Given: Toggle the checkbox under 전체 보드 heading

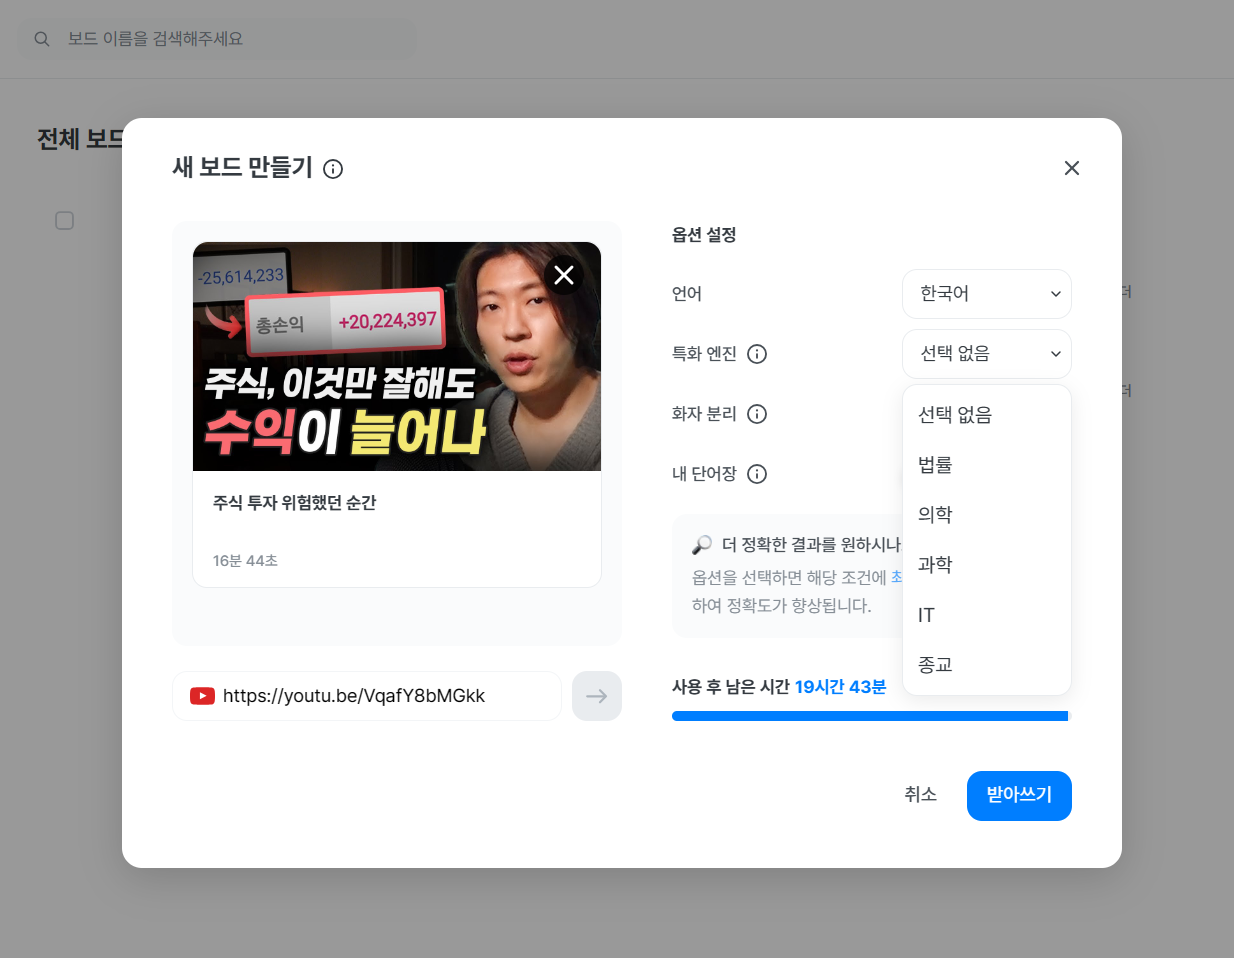Looking at the screenshot, I should tap(64, 220).
